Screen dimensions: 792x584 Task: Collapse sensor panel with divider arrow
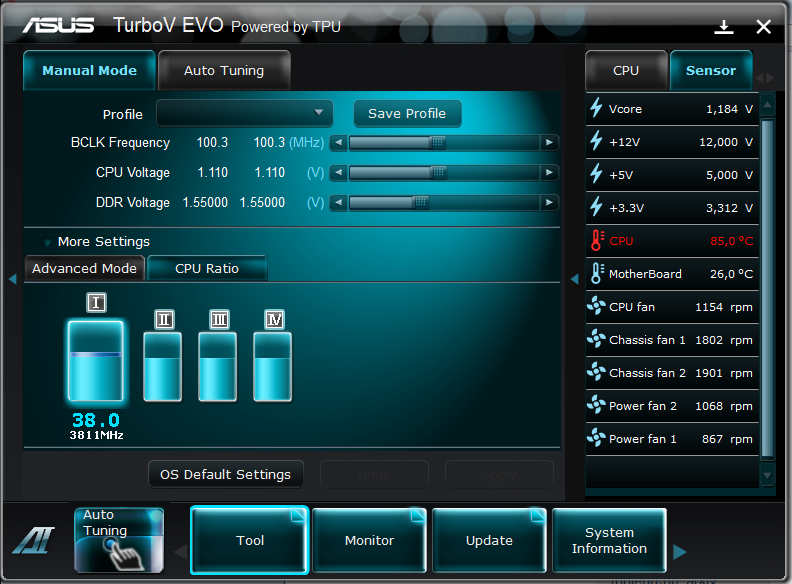574,279
